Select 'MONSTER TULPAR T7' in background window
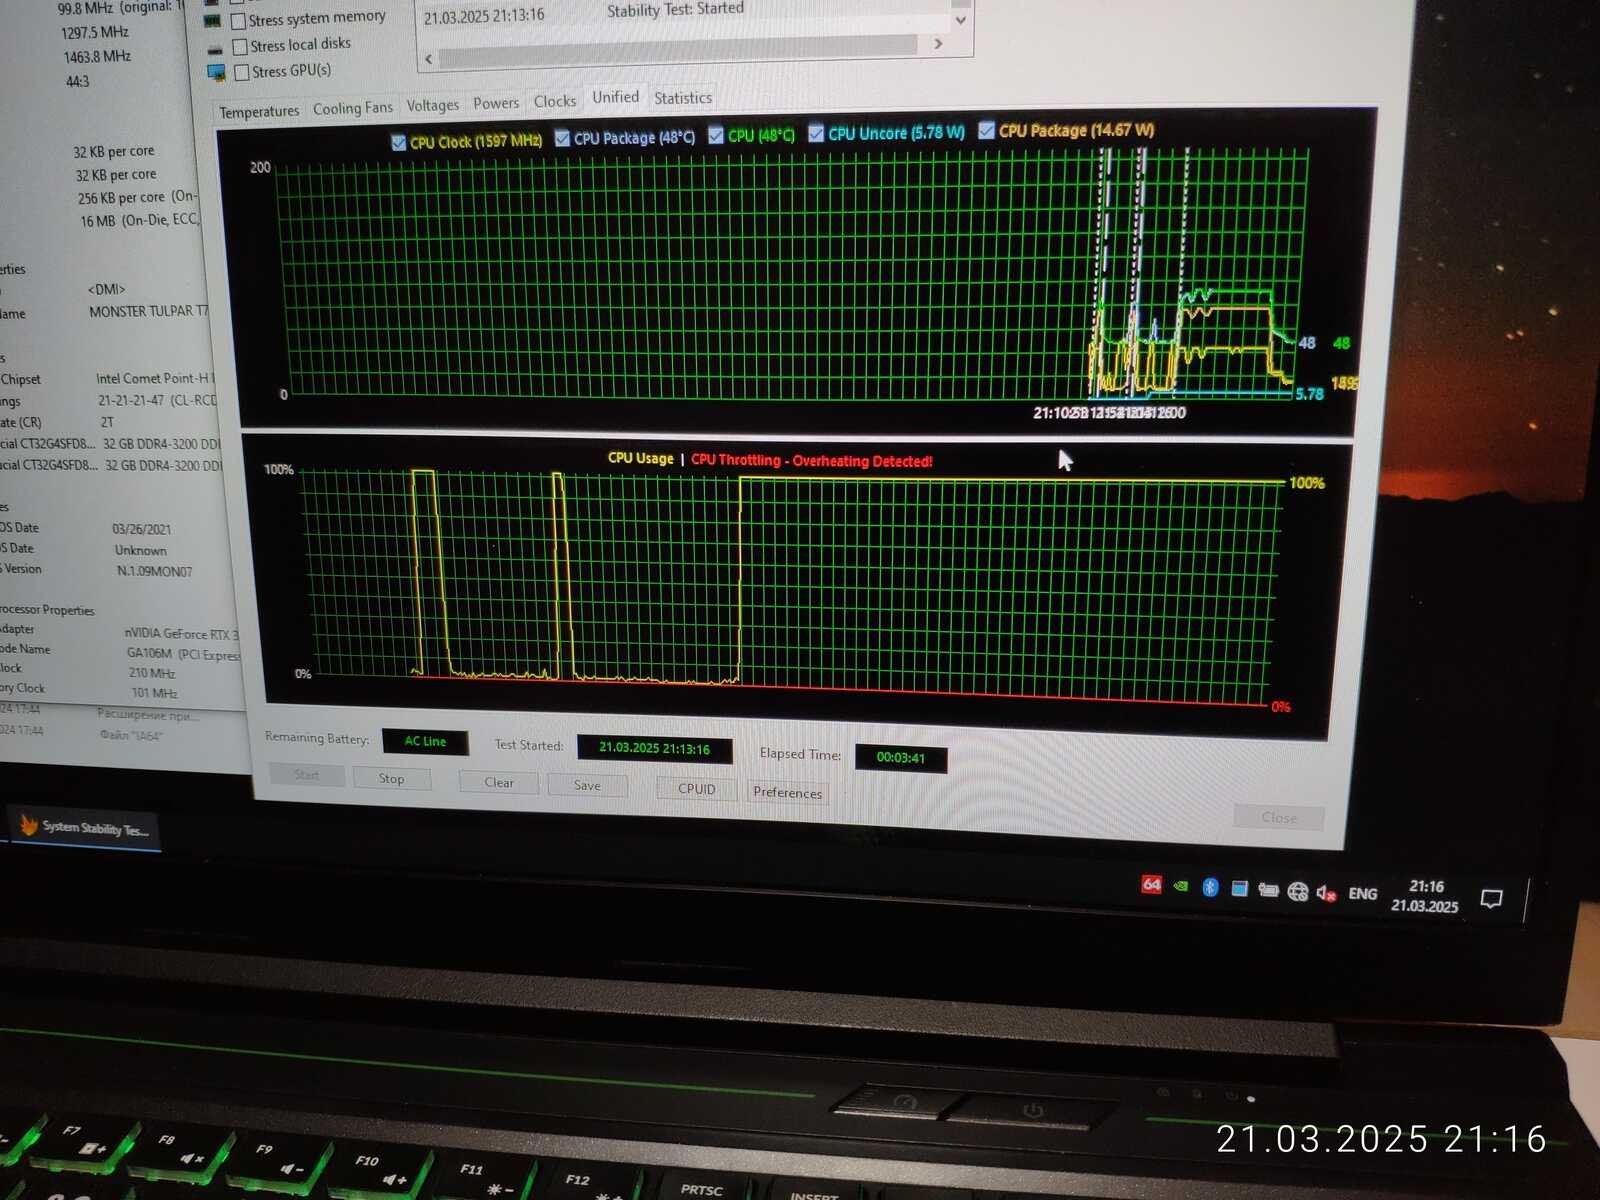Screen dimensions: 1600x1200 (x=149, y=311)
